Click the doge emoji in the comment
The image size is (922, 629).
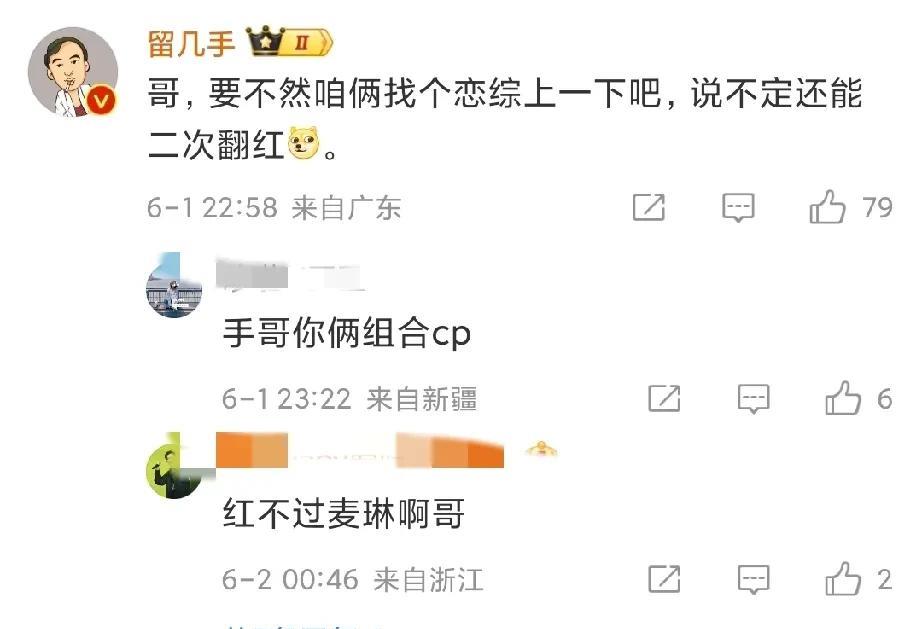[303, 143]
